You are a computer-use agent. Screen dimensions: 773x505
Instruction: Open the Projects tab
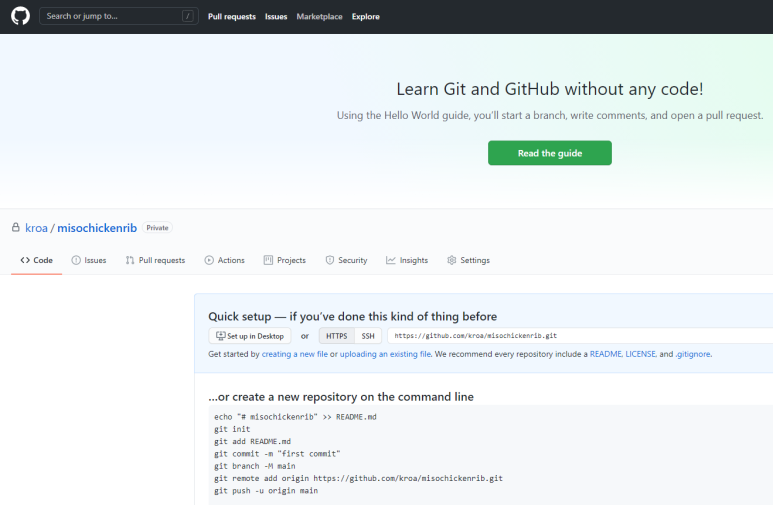[x=284, y=260]
